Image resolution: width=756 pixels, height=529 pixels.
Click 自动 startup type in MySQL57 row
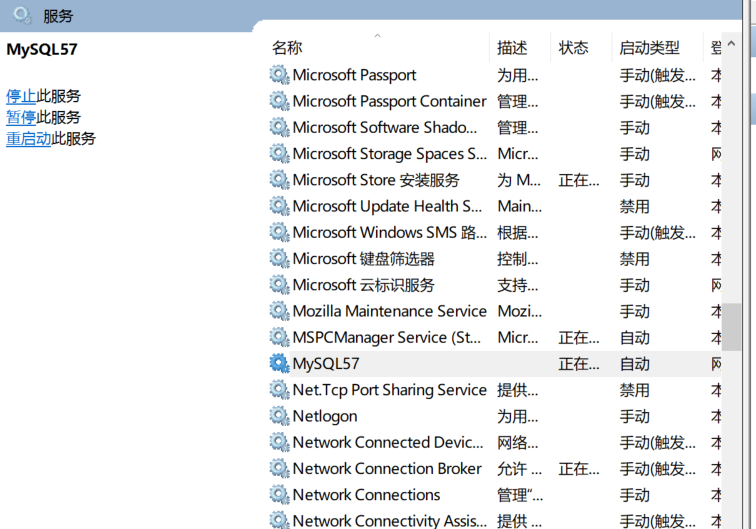pyautogui.click(x=634, y=364)
